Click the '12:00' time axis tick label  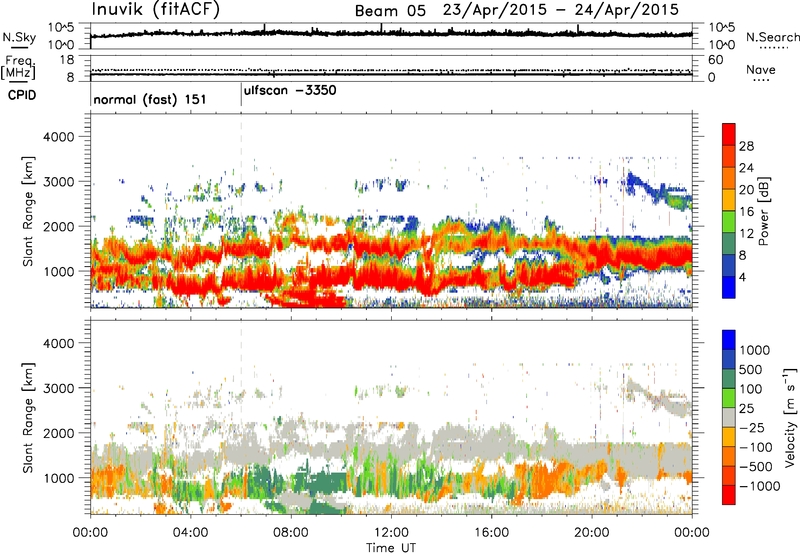click(x=391, y=533)
